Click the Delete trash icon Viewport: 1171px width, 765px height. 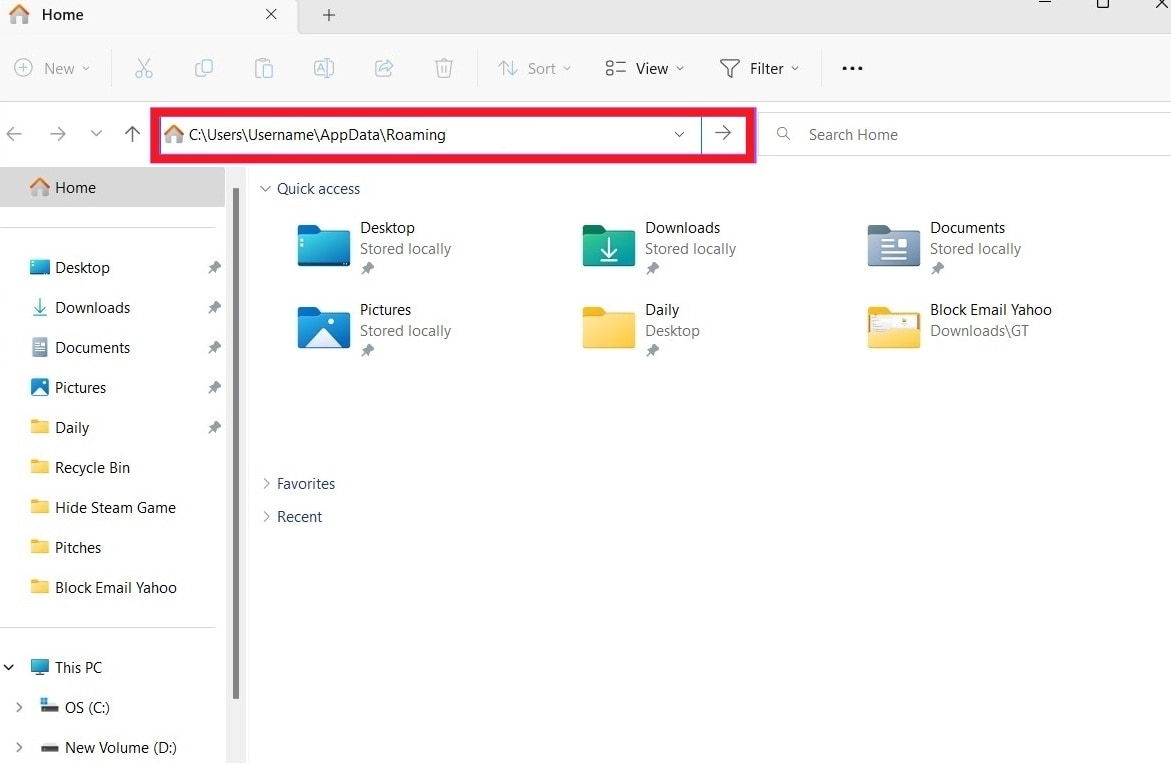444,69
